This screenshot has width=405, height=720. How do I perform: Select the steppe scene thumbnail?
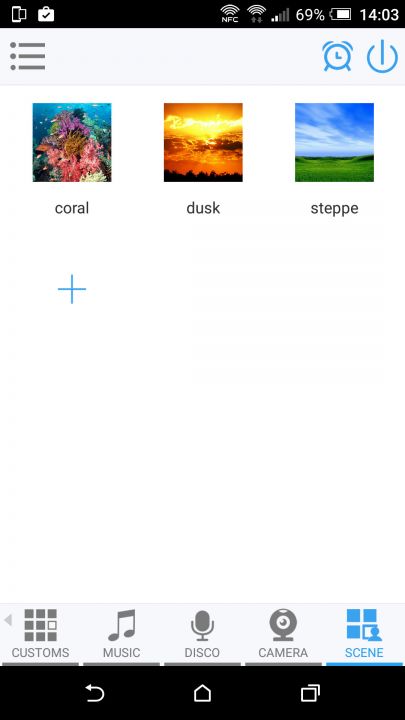[x=334, y=142]
